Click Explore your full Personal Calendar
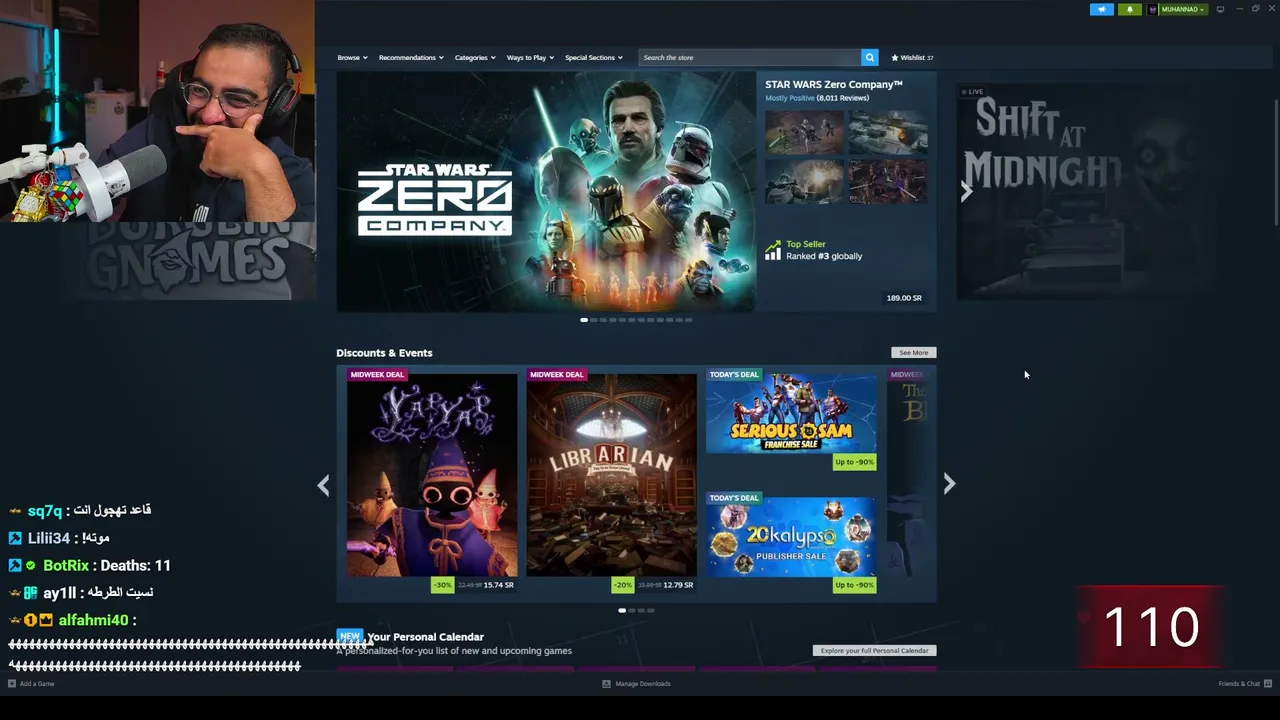 (875, 651)
